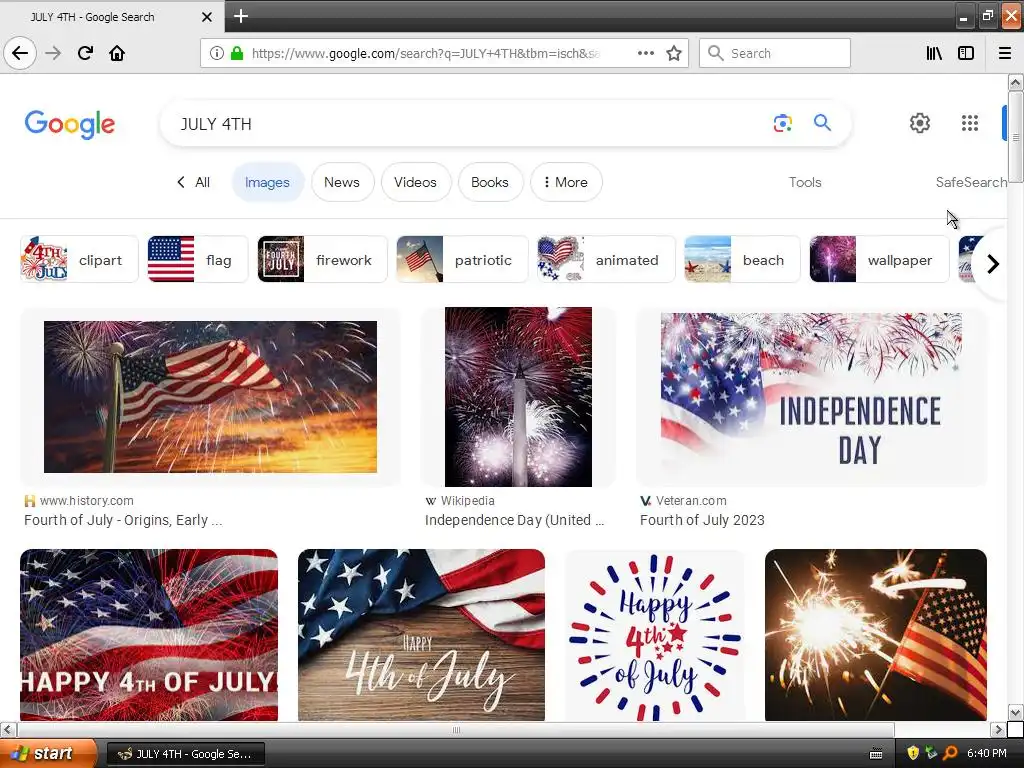Open page actions three-dot menu
1024x768 pixels.
[646, 54]
